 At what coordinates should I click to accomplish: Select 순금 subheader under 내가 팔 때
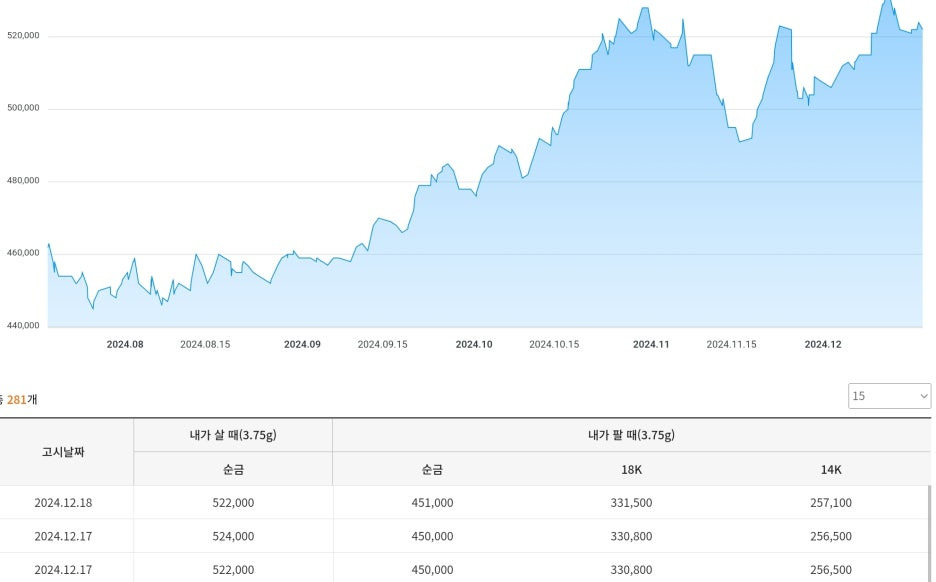click(432, 469)
